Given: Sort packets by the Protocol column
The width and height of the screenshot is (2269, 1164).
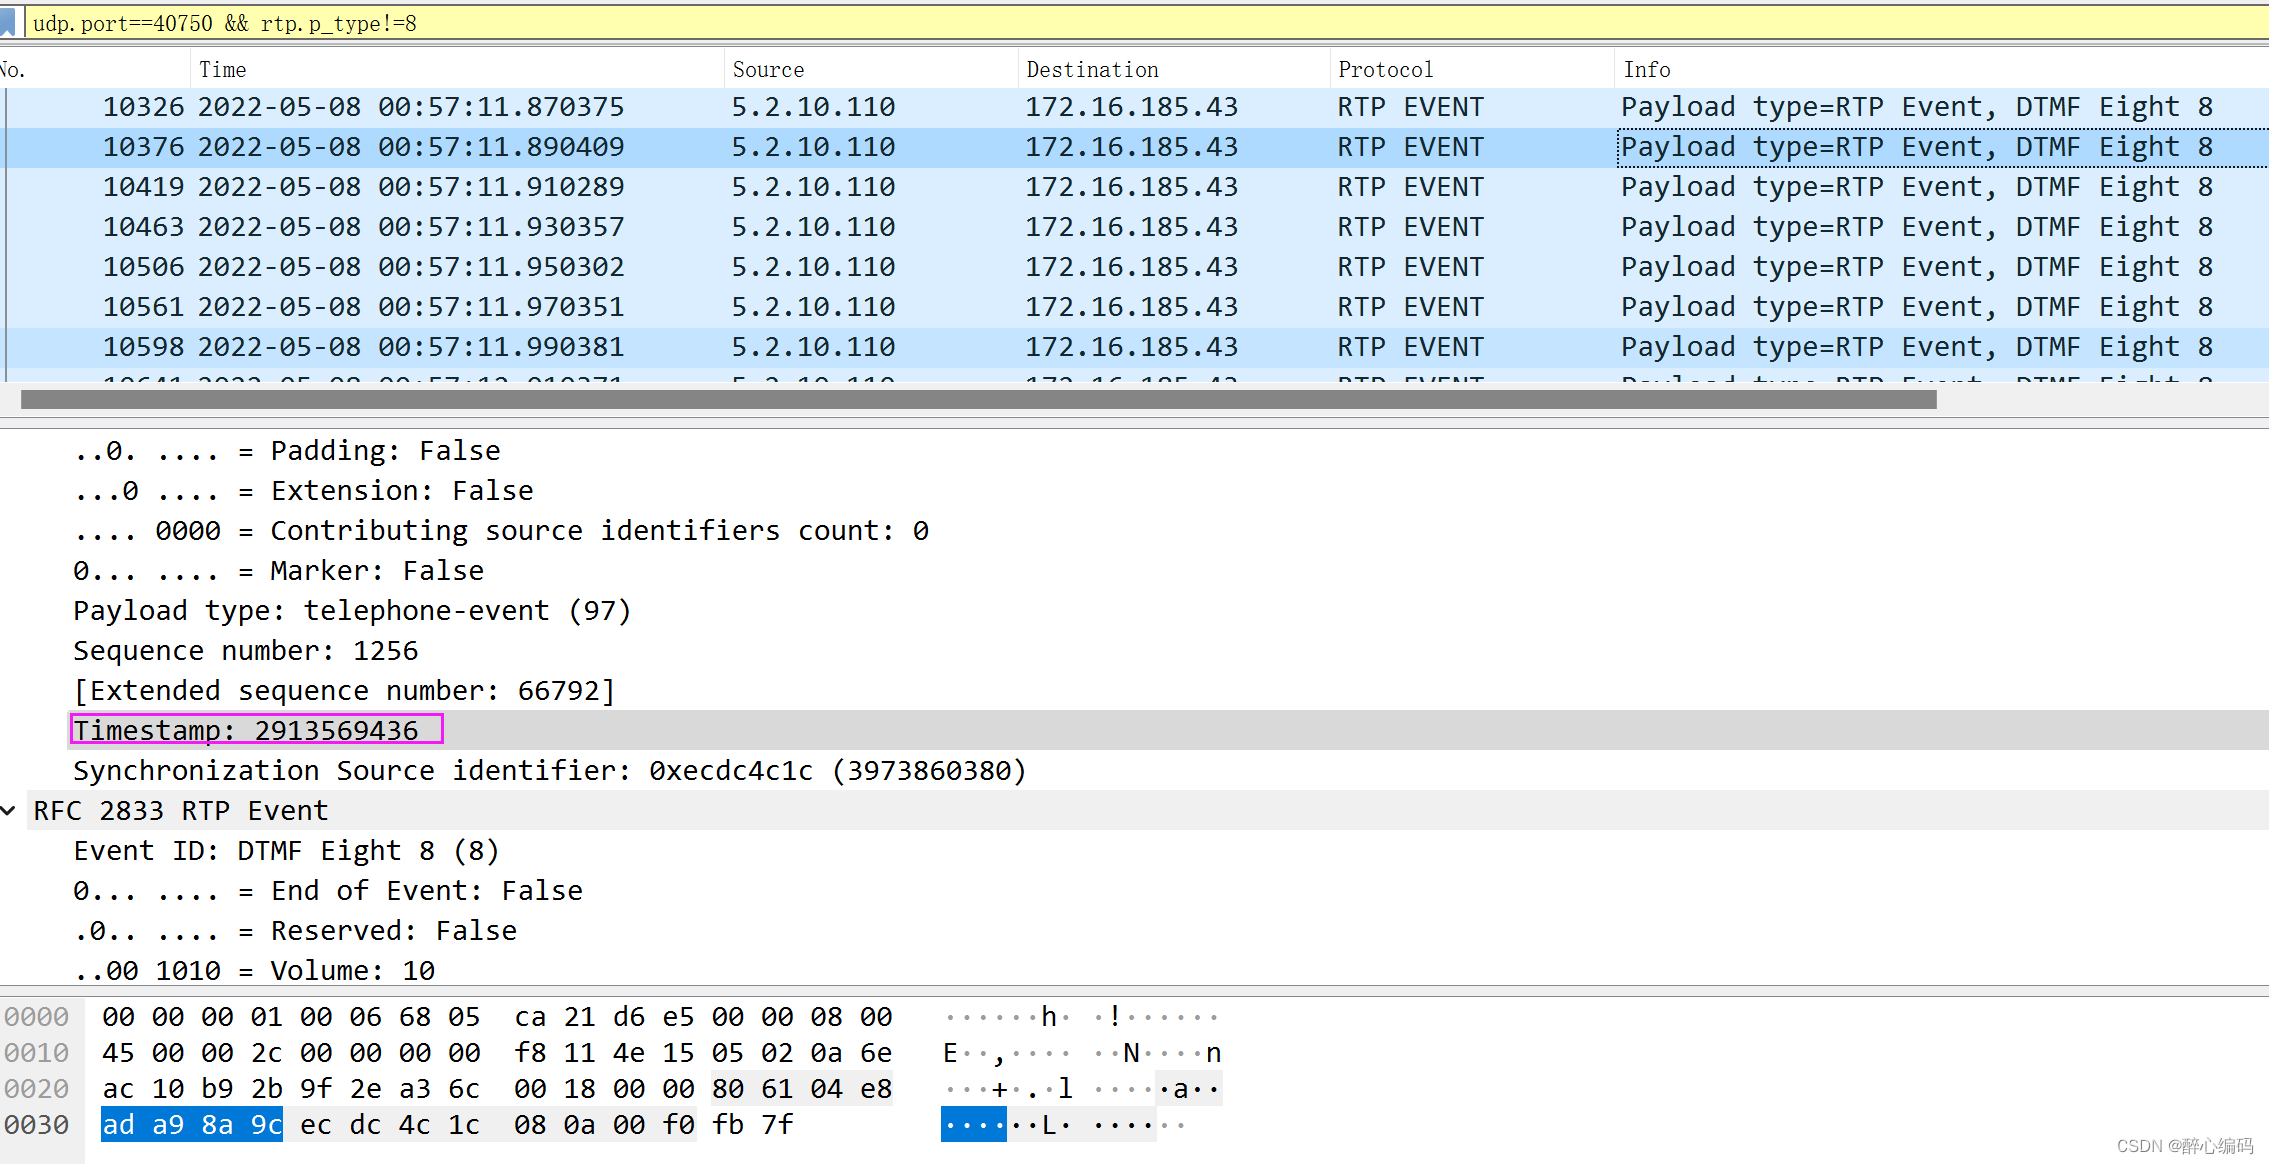Looking at the screenshot, I should pos(1386,68).
